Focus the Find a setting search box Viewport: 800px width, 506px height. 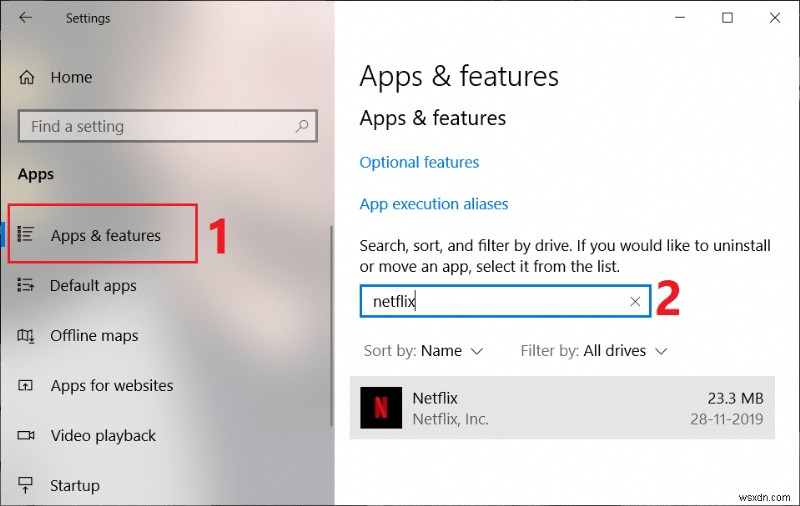(167, 126)
